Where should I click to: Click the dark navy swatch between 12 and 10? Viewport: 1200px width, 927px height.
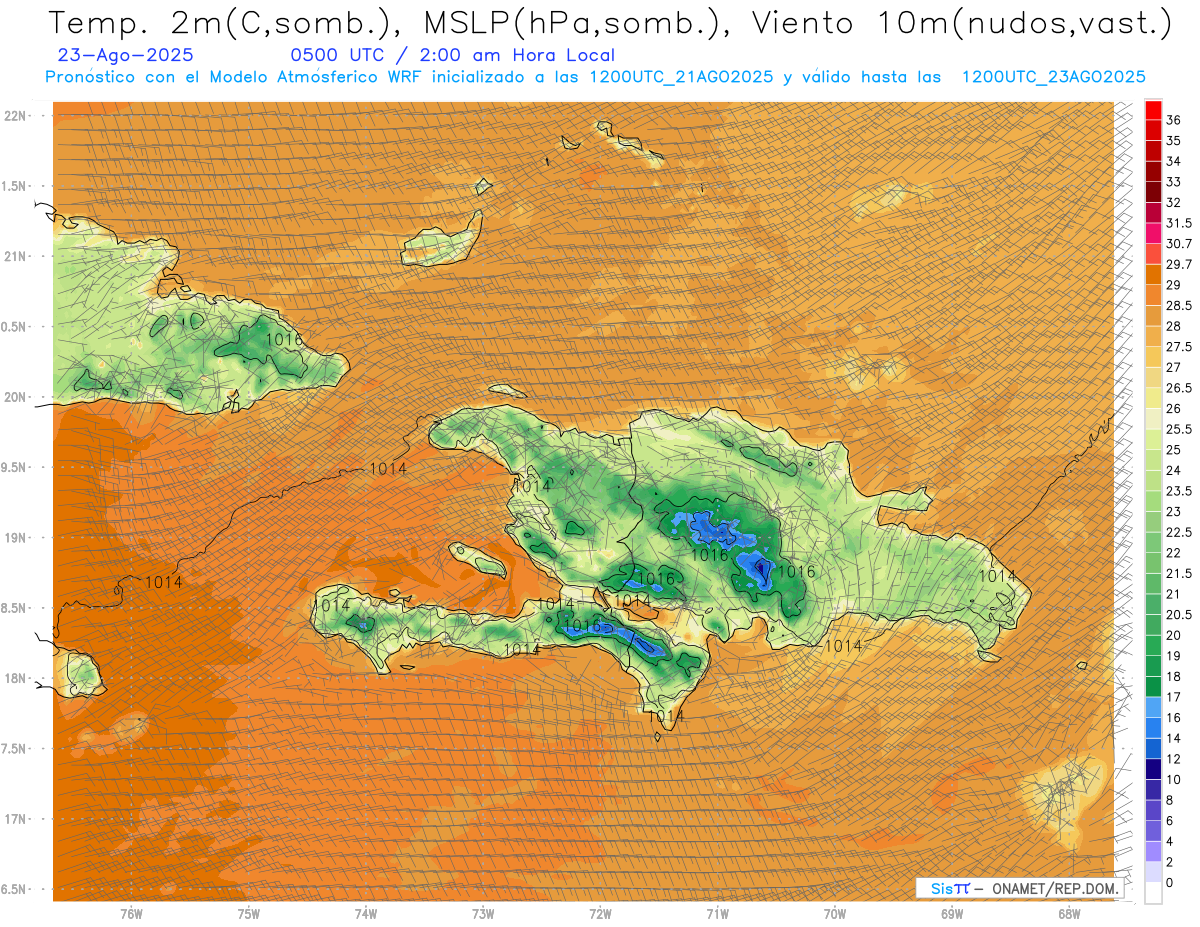pos(1153,769)
